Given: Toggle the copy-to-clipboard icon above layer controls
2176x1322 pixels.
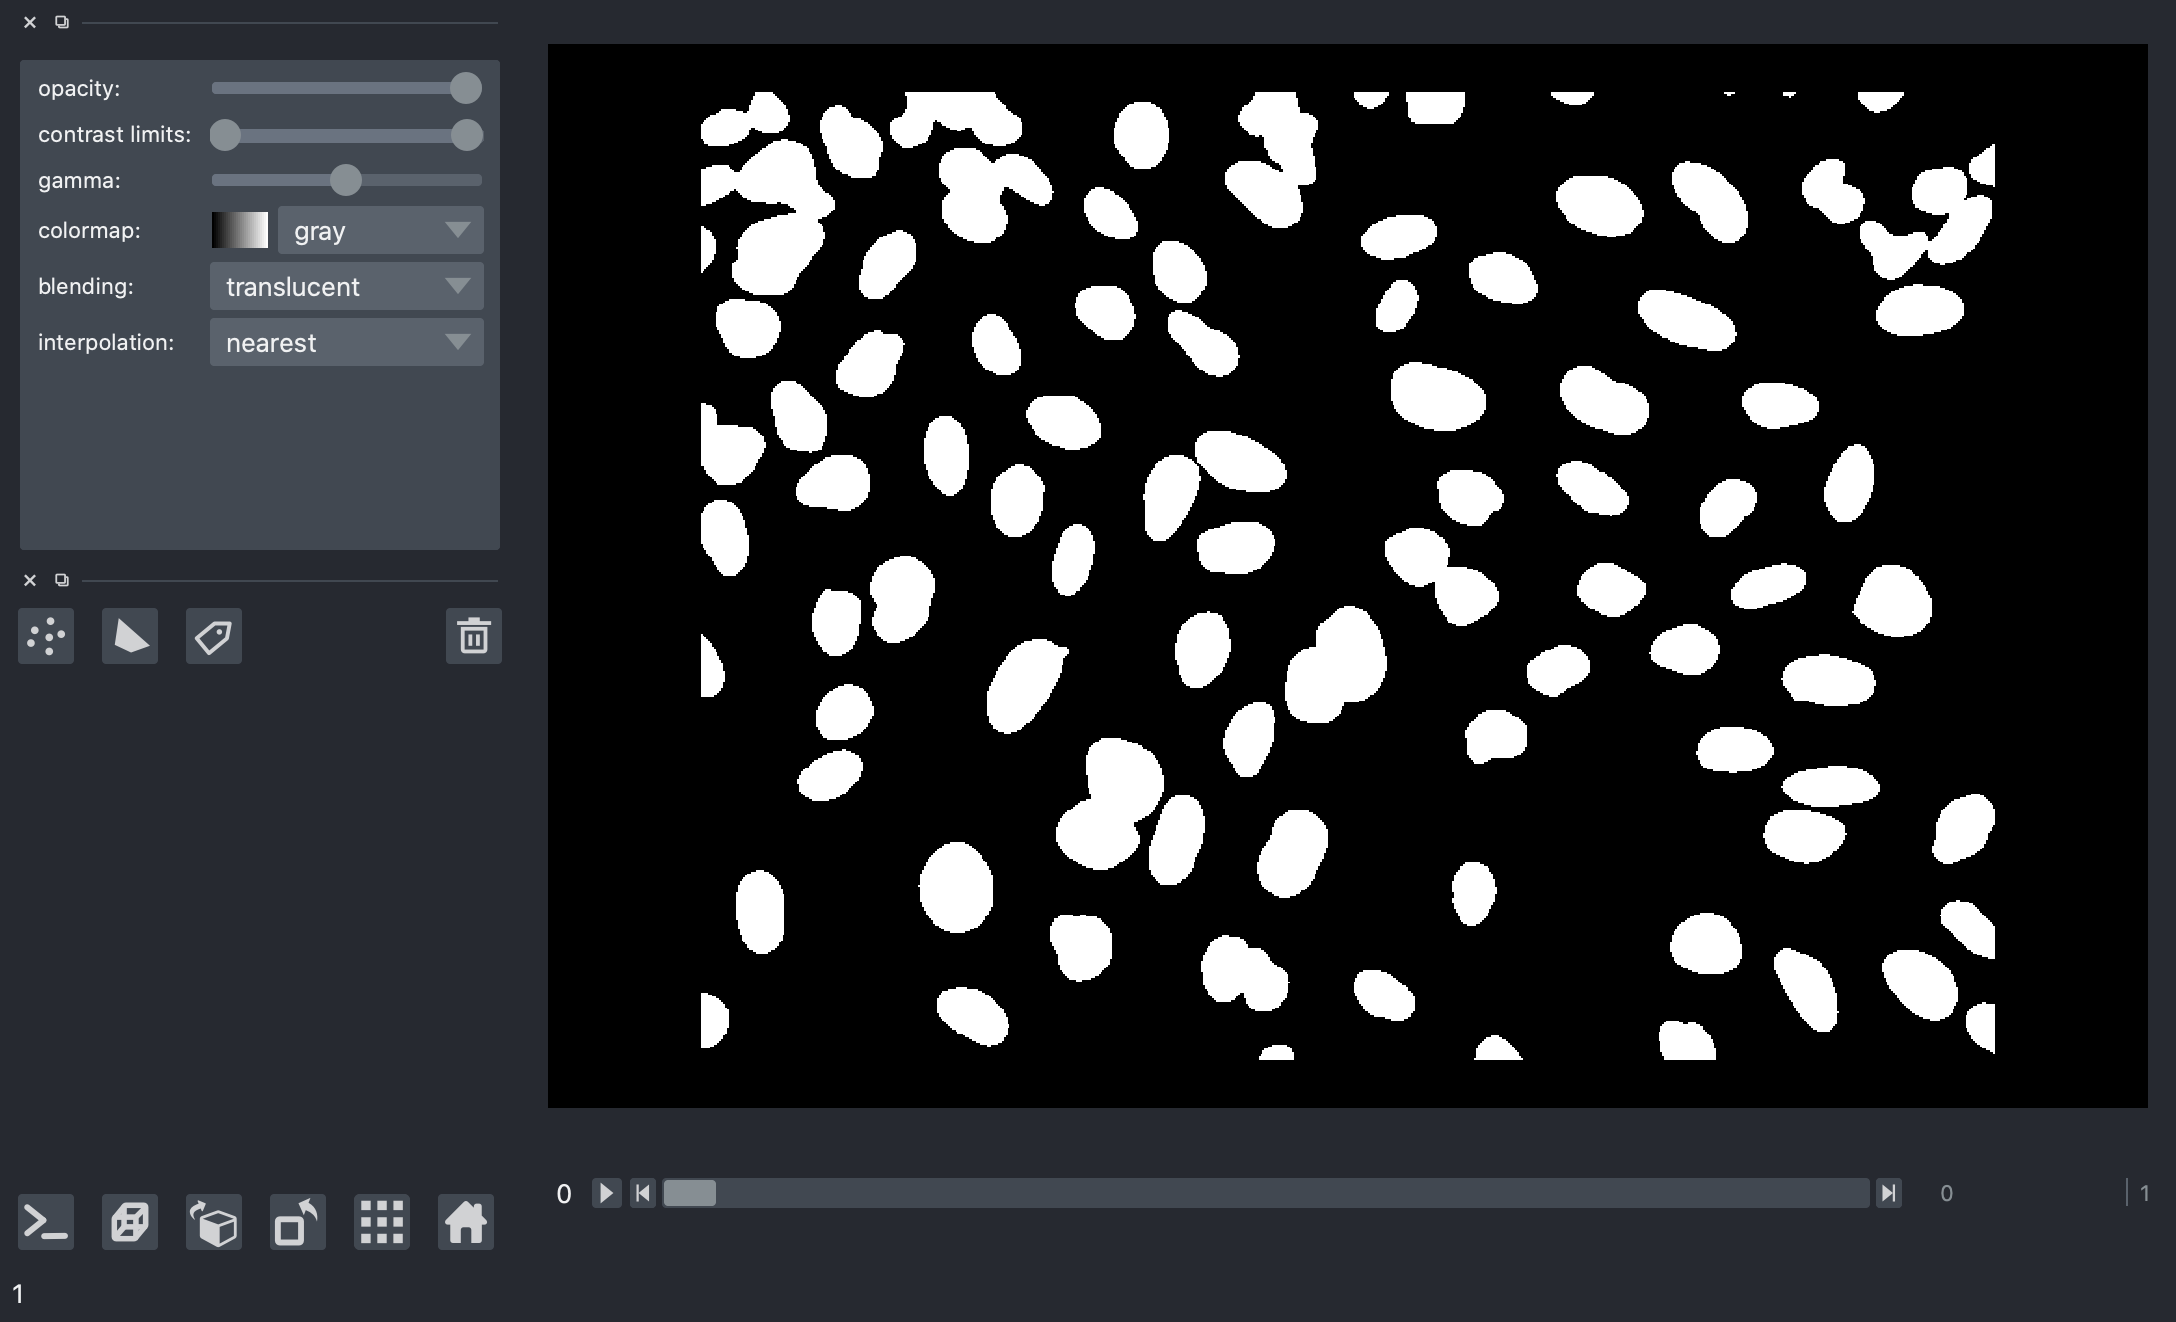Looking at the screenshot, I should pyautogui.click(x=62, y=22).
